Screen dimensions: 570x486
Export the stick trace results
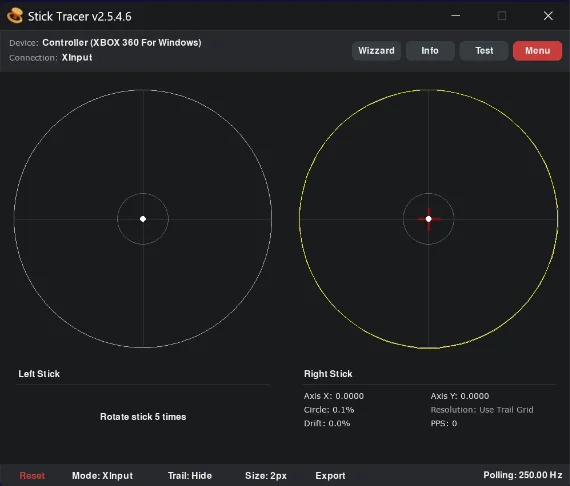coord(330,475)
